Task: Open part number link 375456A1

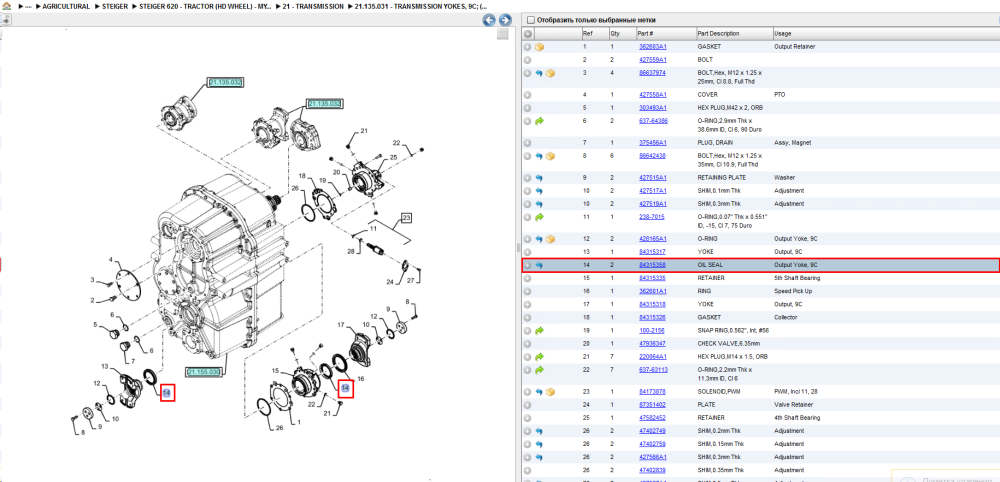Action: (x=652, y=142)
